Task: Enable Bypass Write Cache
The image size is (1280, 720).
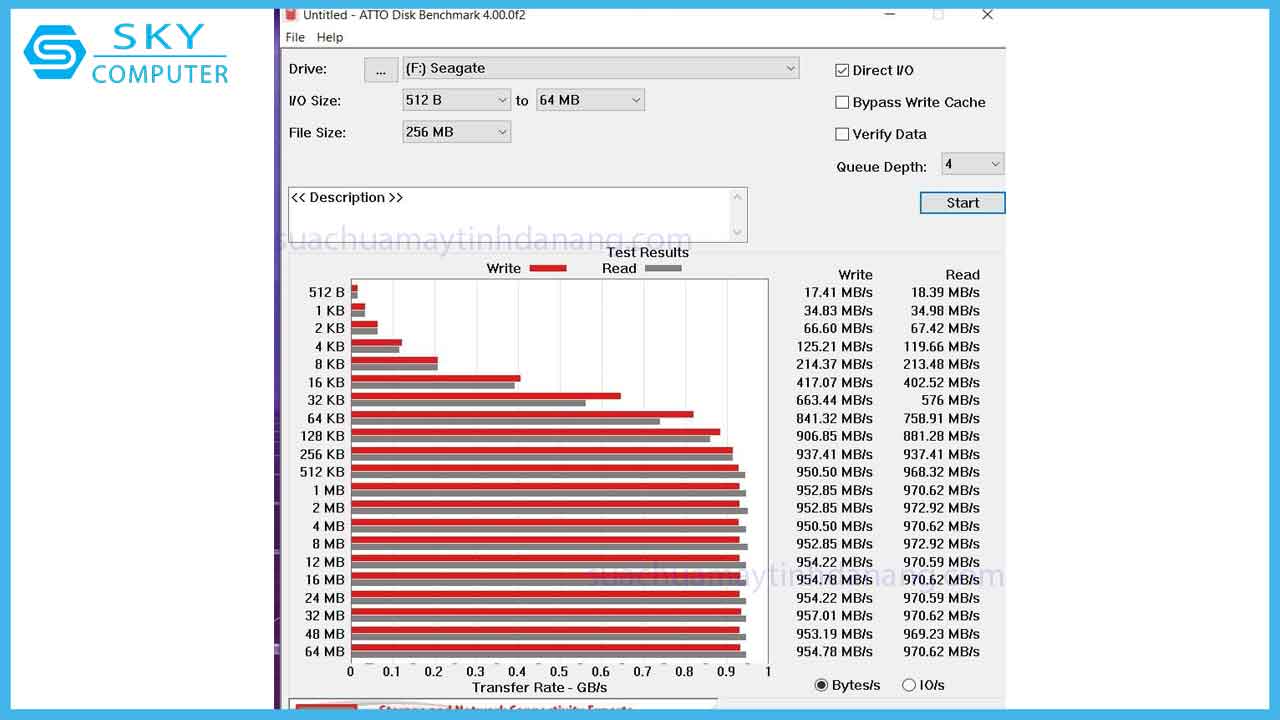Action: 843,102
